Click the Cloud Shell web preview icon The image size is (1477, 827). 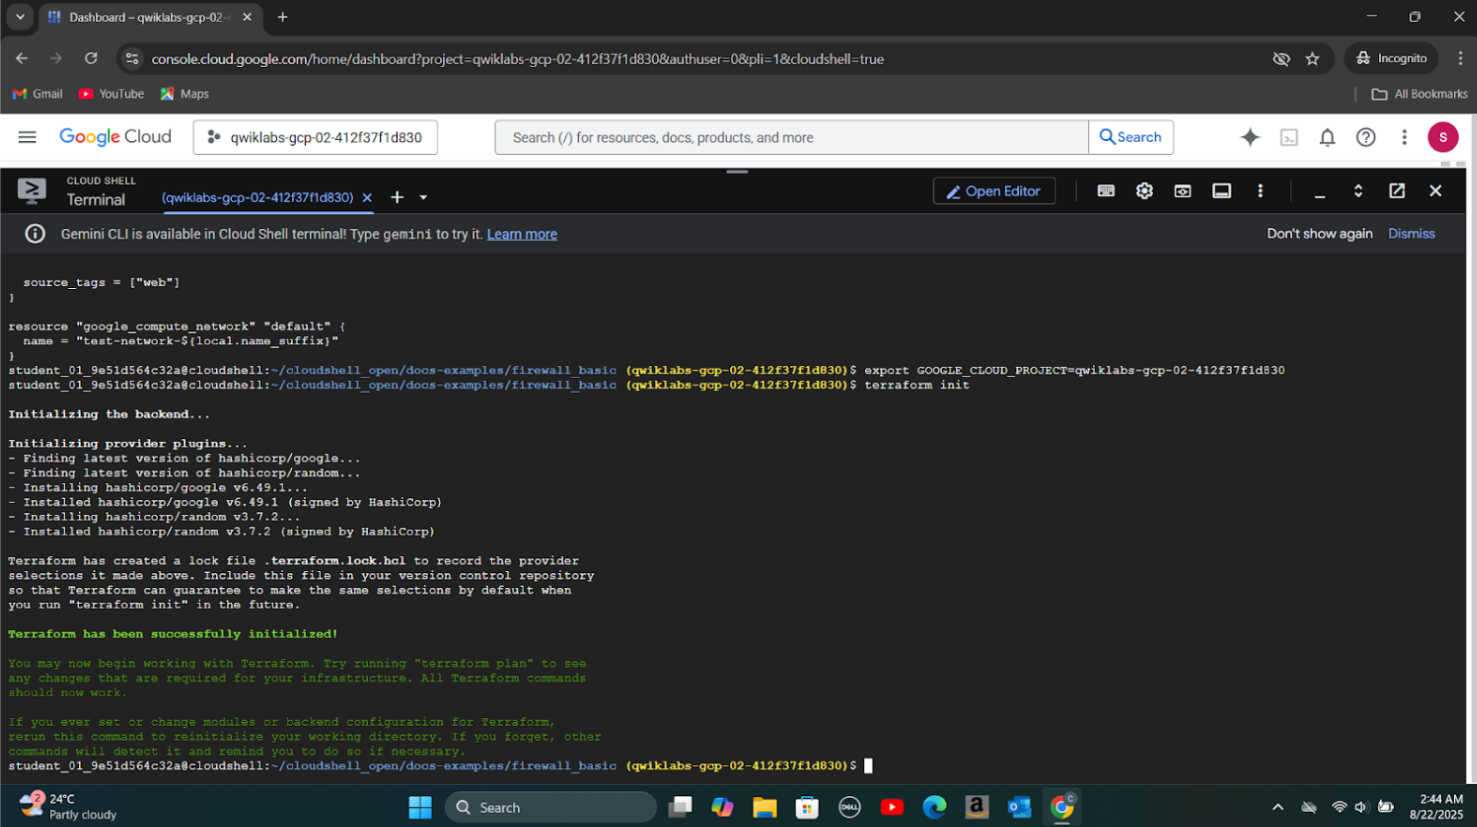click(1183, 191)
